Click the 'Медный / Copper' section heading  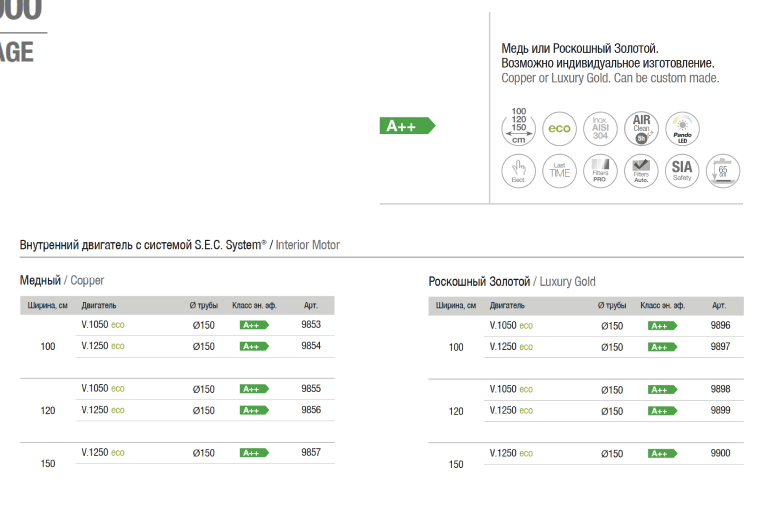pyautogui.click(x=62, y=281)
